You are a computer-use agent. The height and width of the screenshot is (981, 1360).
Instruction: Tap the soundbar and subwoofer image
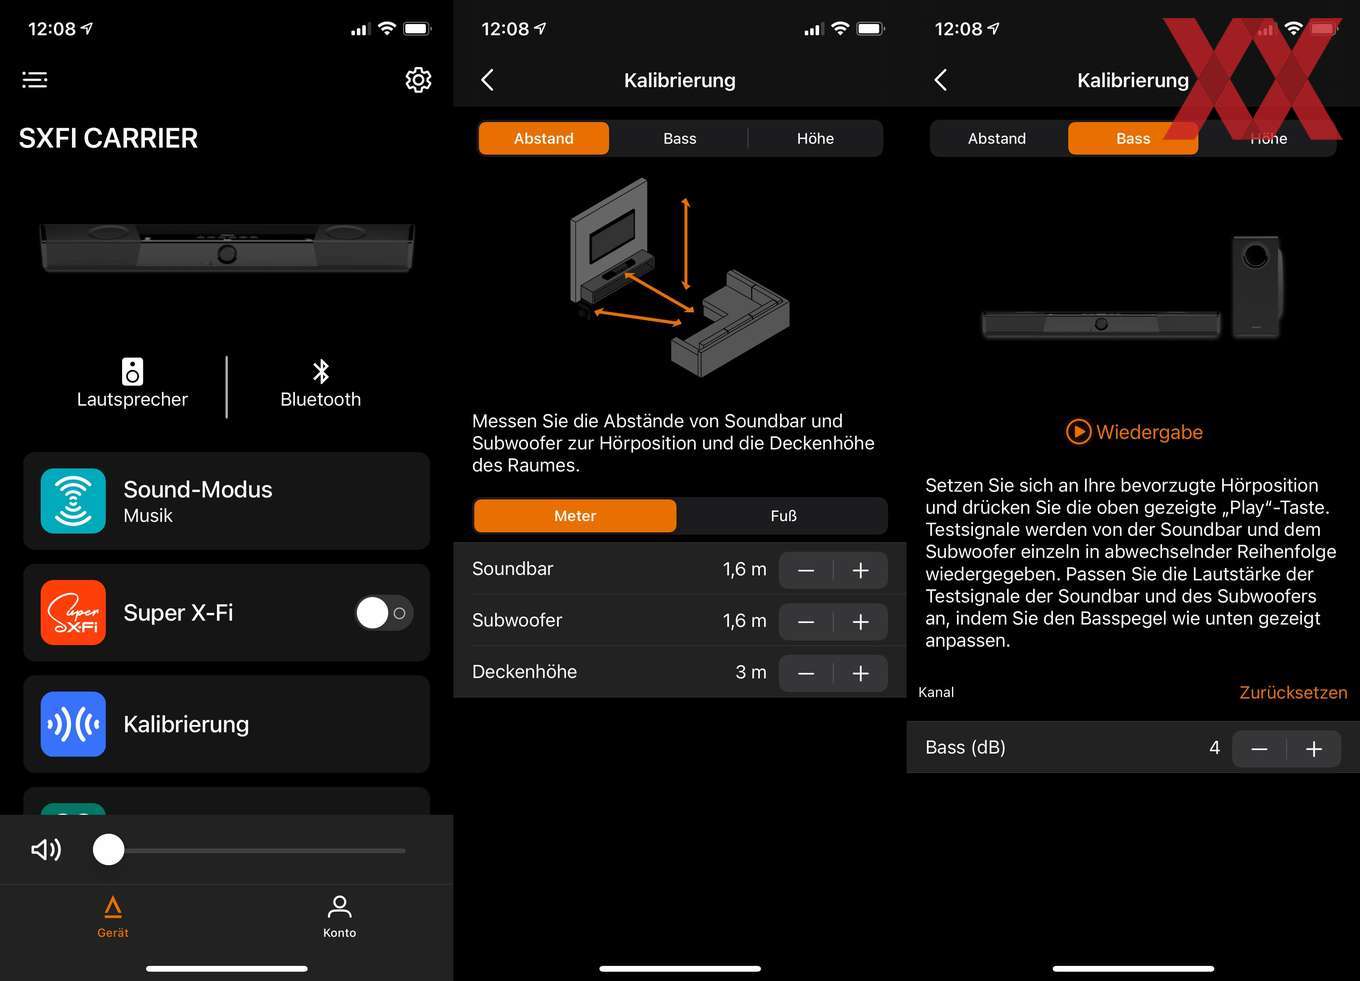click(x=1132, y=288)
